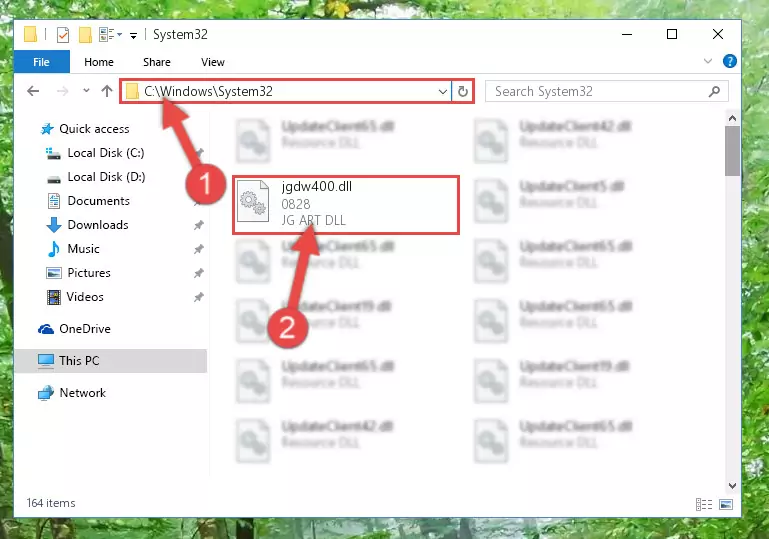
Task: Click the search magnifier icon
Action: click(x=714, y=91)
